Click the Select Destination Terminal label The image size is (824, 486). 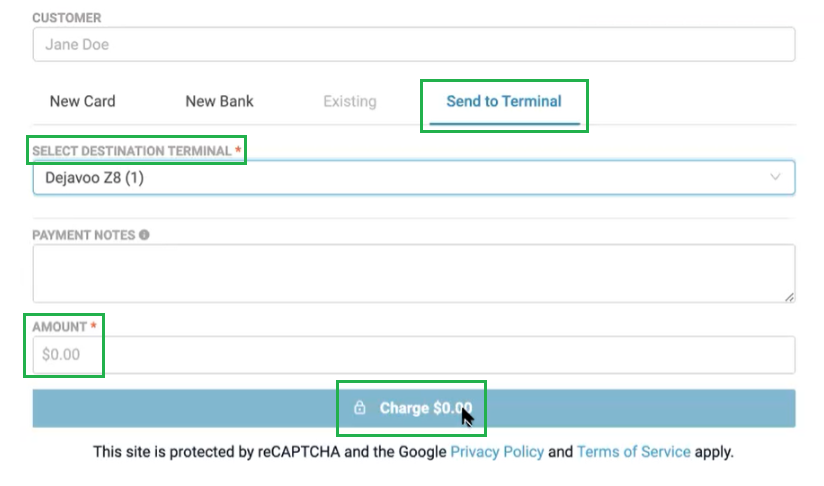132,150
